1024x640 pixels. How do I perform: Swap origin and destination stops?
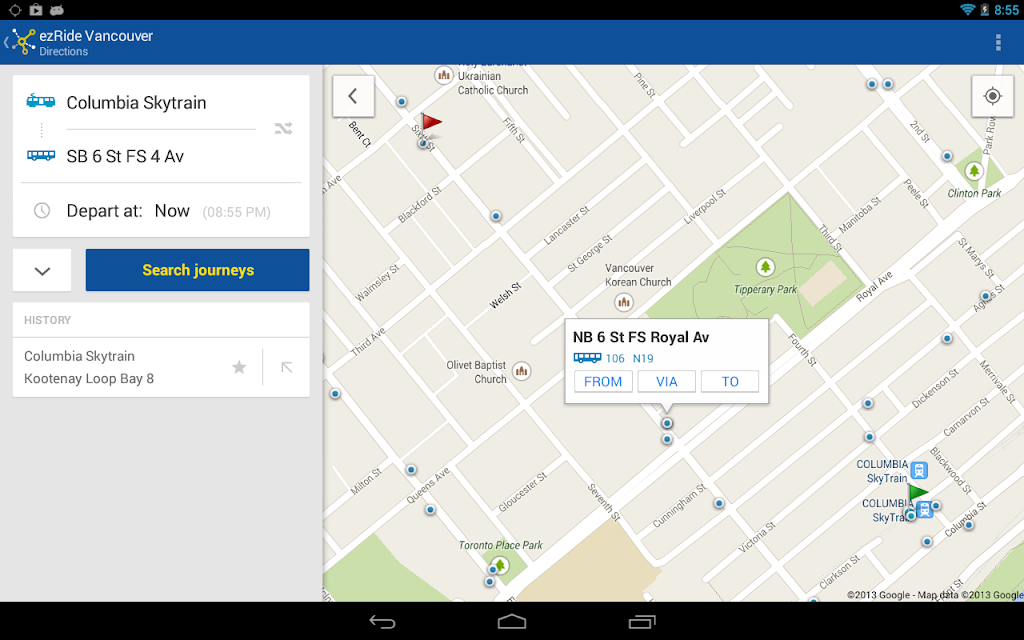283,129
